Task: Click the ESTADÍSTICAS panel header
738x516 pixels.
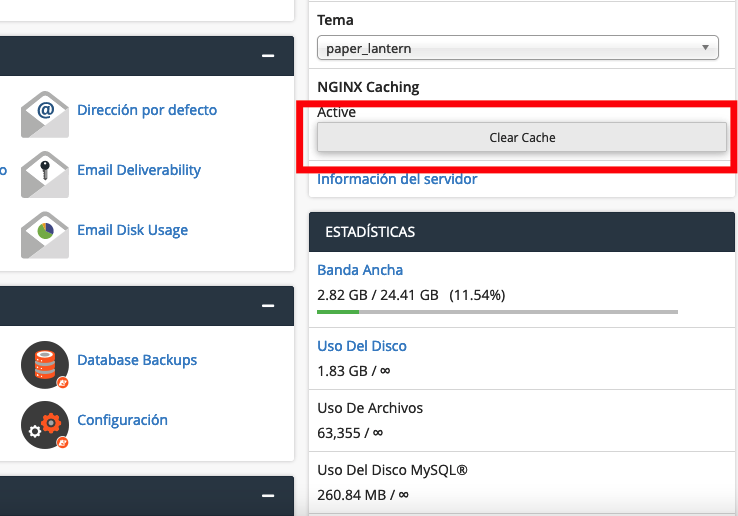Action: coord(521,232)
